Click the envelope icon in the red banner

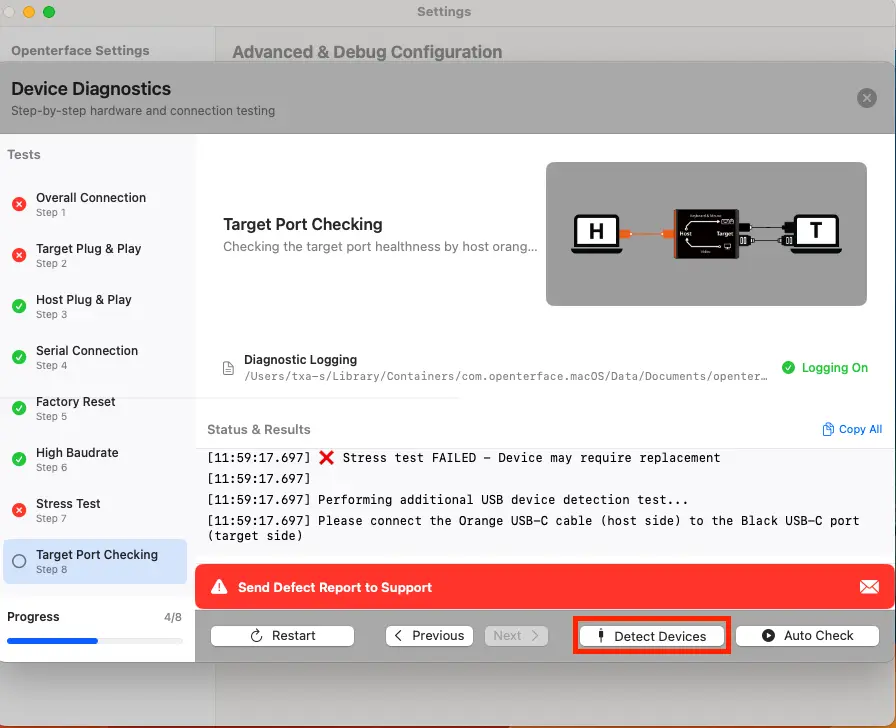[869, 587]
